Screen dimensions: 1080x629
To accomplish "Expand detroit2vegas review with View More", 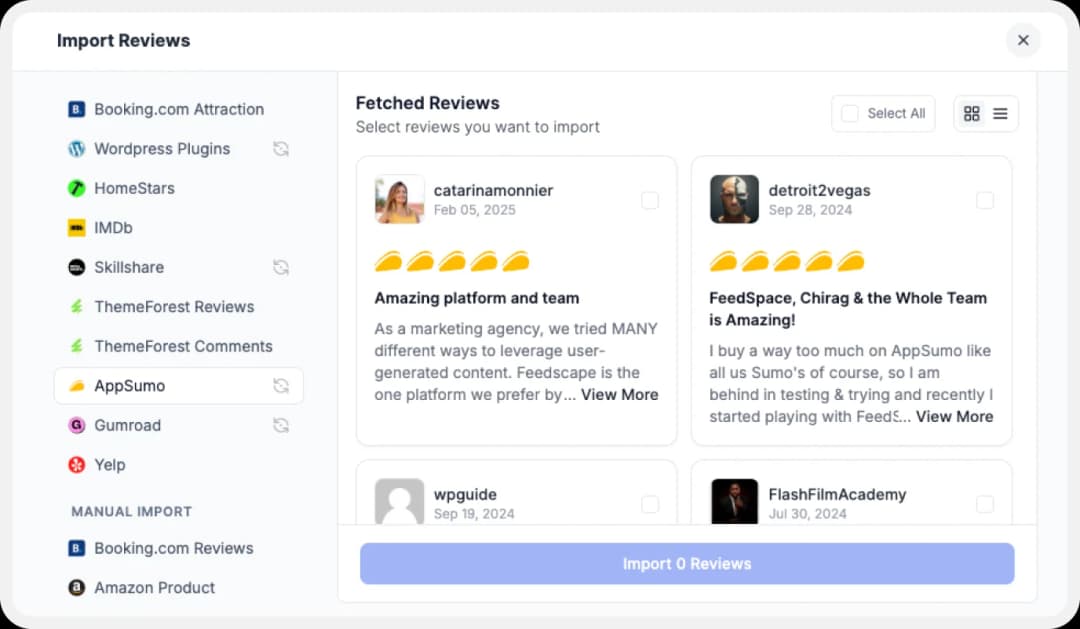I will (954, 416).
